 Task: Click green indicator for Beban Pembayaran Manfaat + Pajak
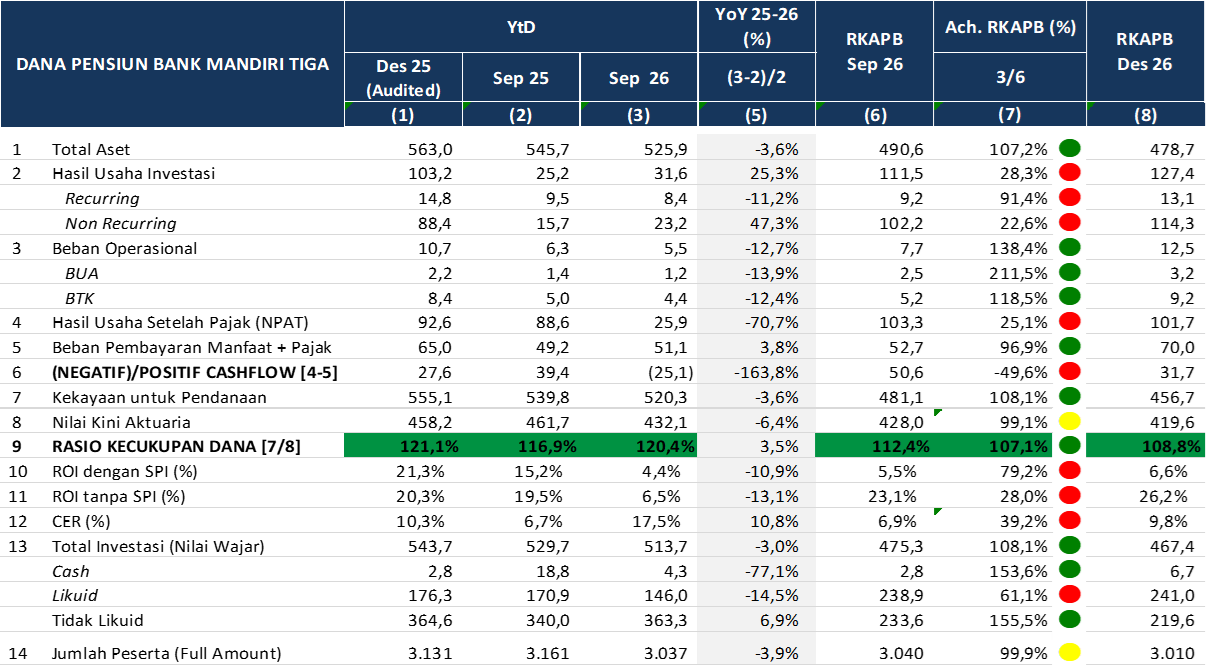pos(1069,347)
